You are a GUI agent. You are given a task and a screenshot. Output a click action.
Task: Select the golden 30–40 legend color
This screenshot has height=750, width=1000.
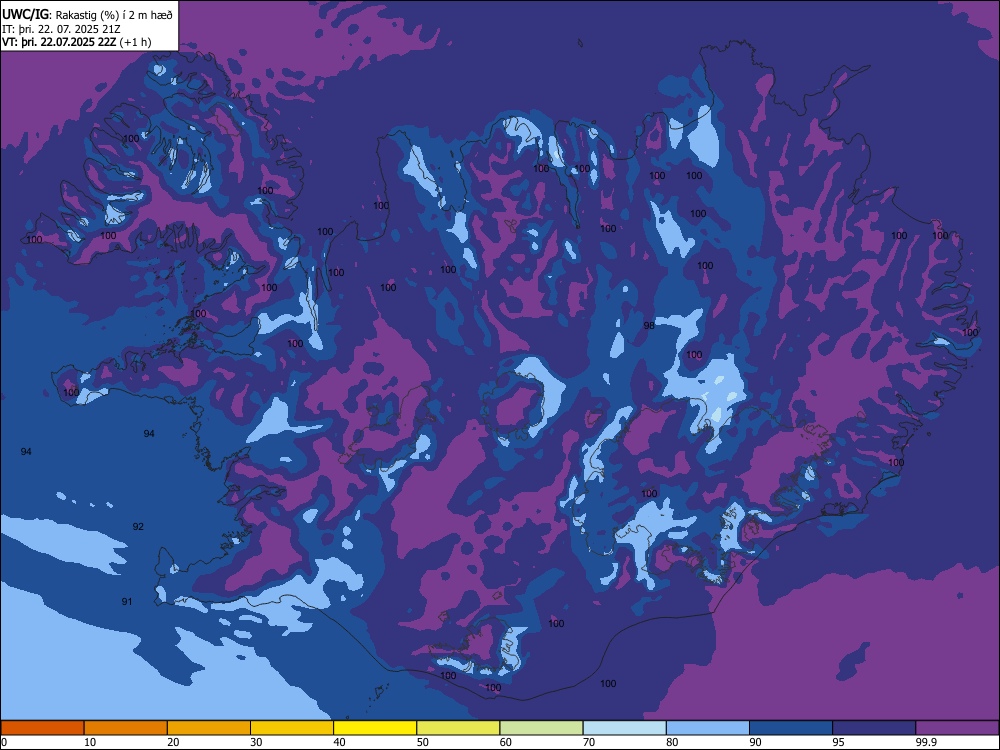pos(292,728)
